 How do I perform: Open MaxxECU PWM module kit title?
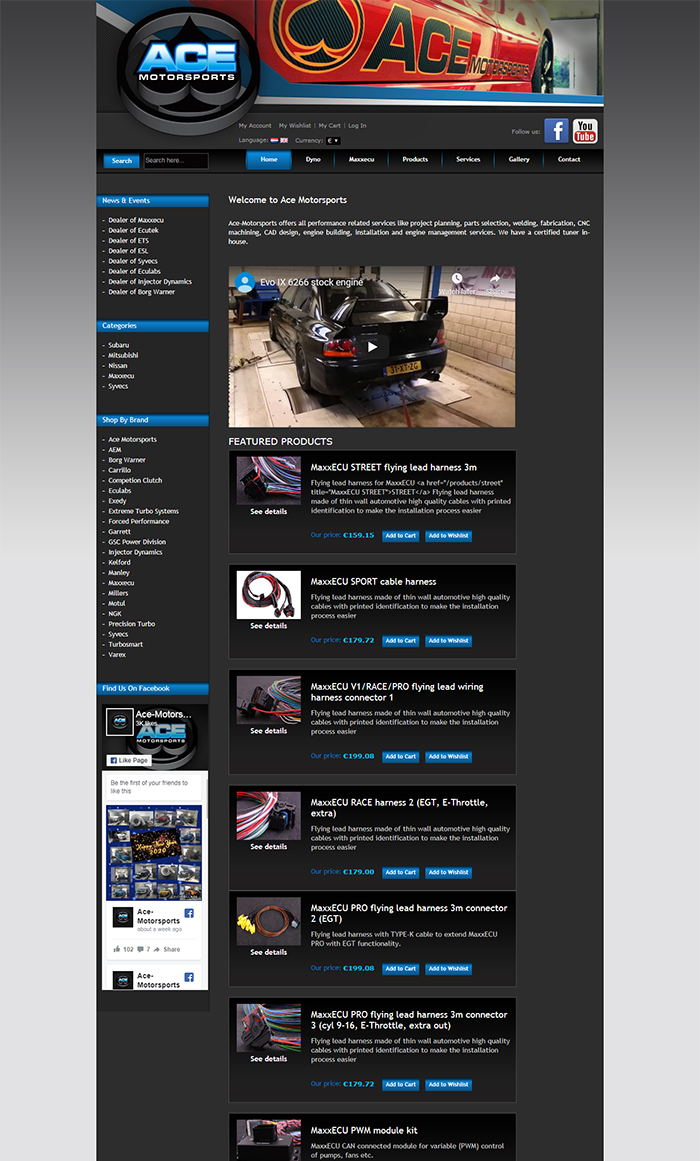click(364, 1131)
